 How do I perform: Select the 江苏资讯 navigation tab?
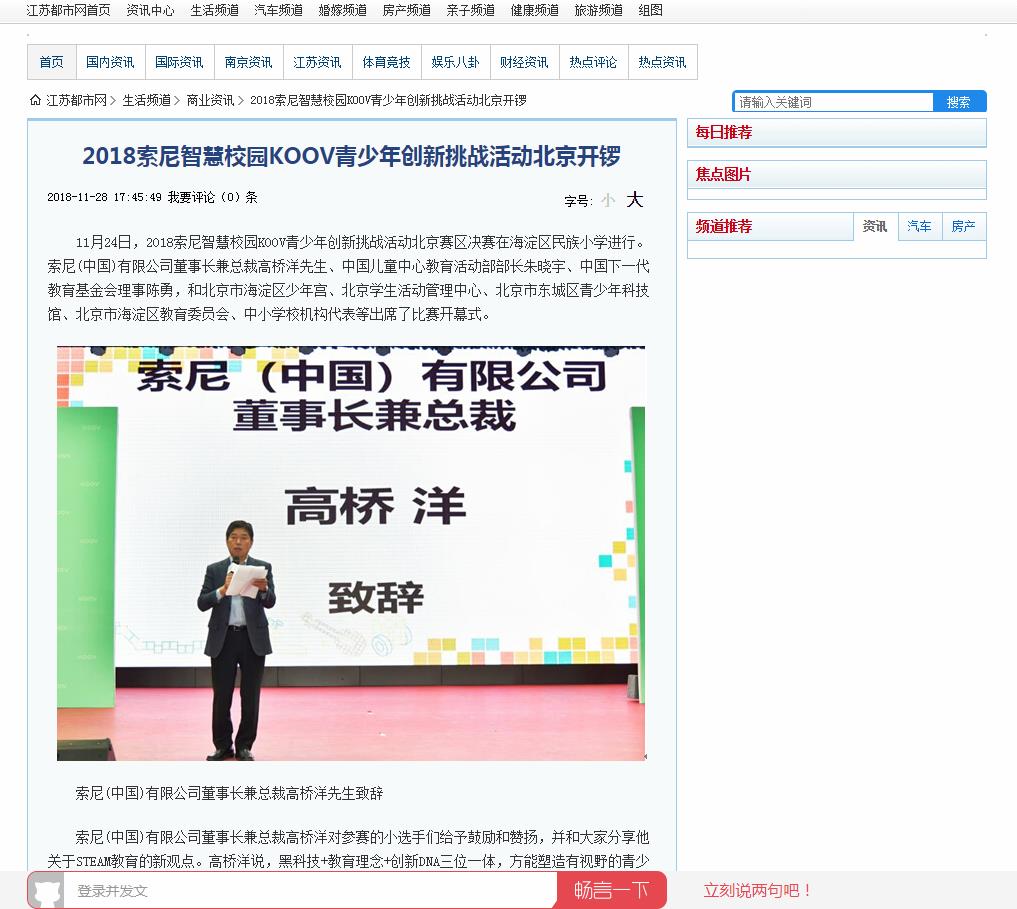click(318, 62)
